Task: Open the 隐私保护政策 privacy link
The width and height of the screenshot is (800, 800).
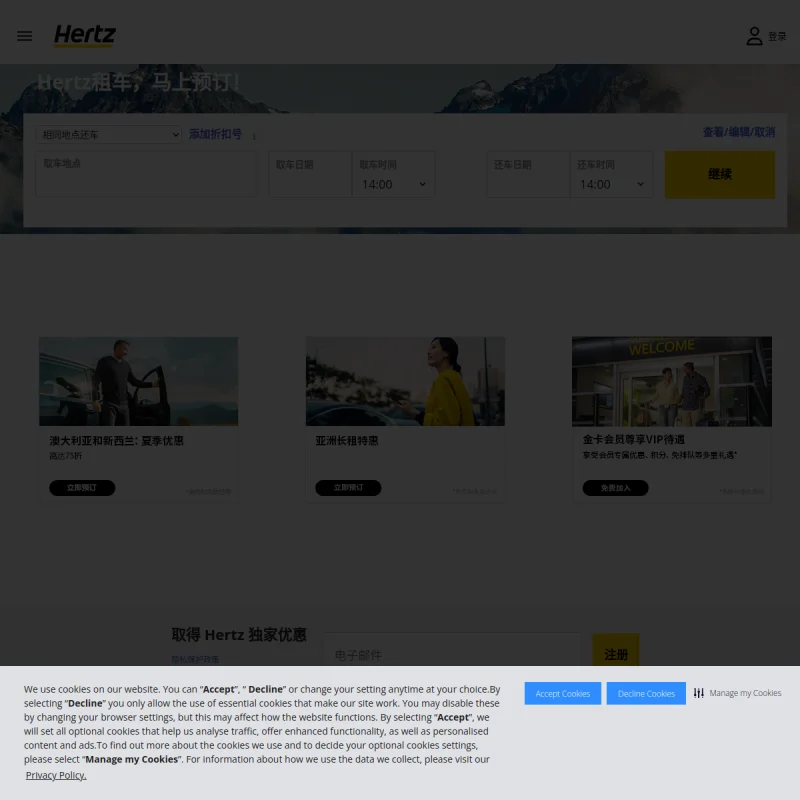Action: coord(195,659)
